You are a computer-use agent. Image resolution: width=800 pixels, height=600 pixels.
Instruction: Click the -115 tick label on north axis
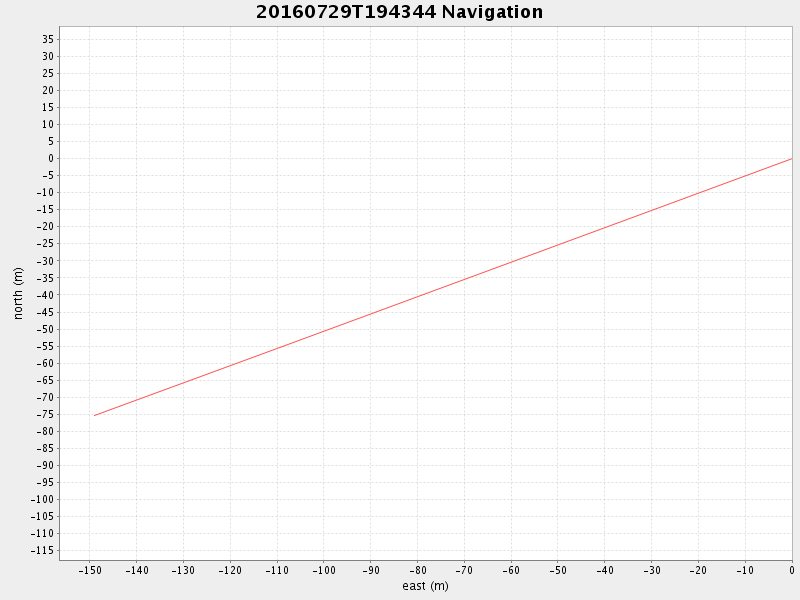[42, 551]
